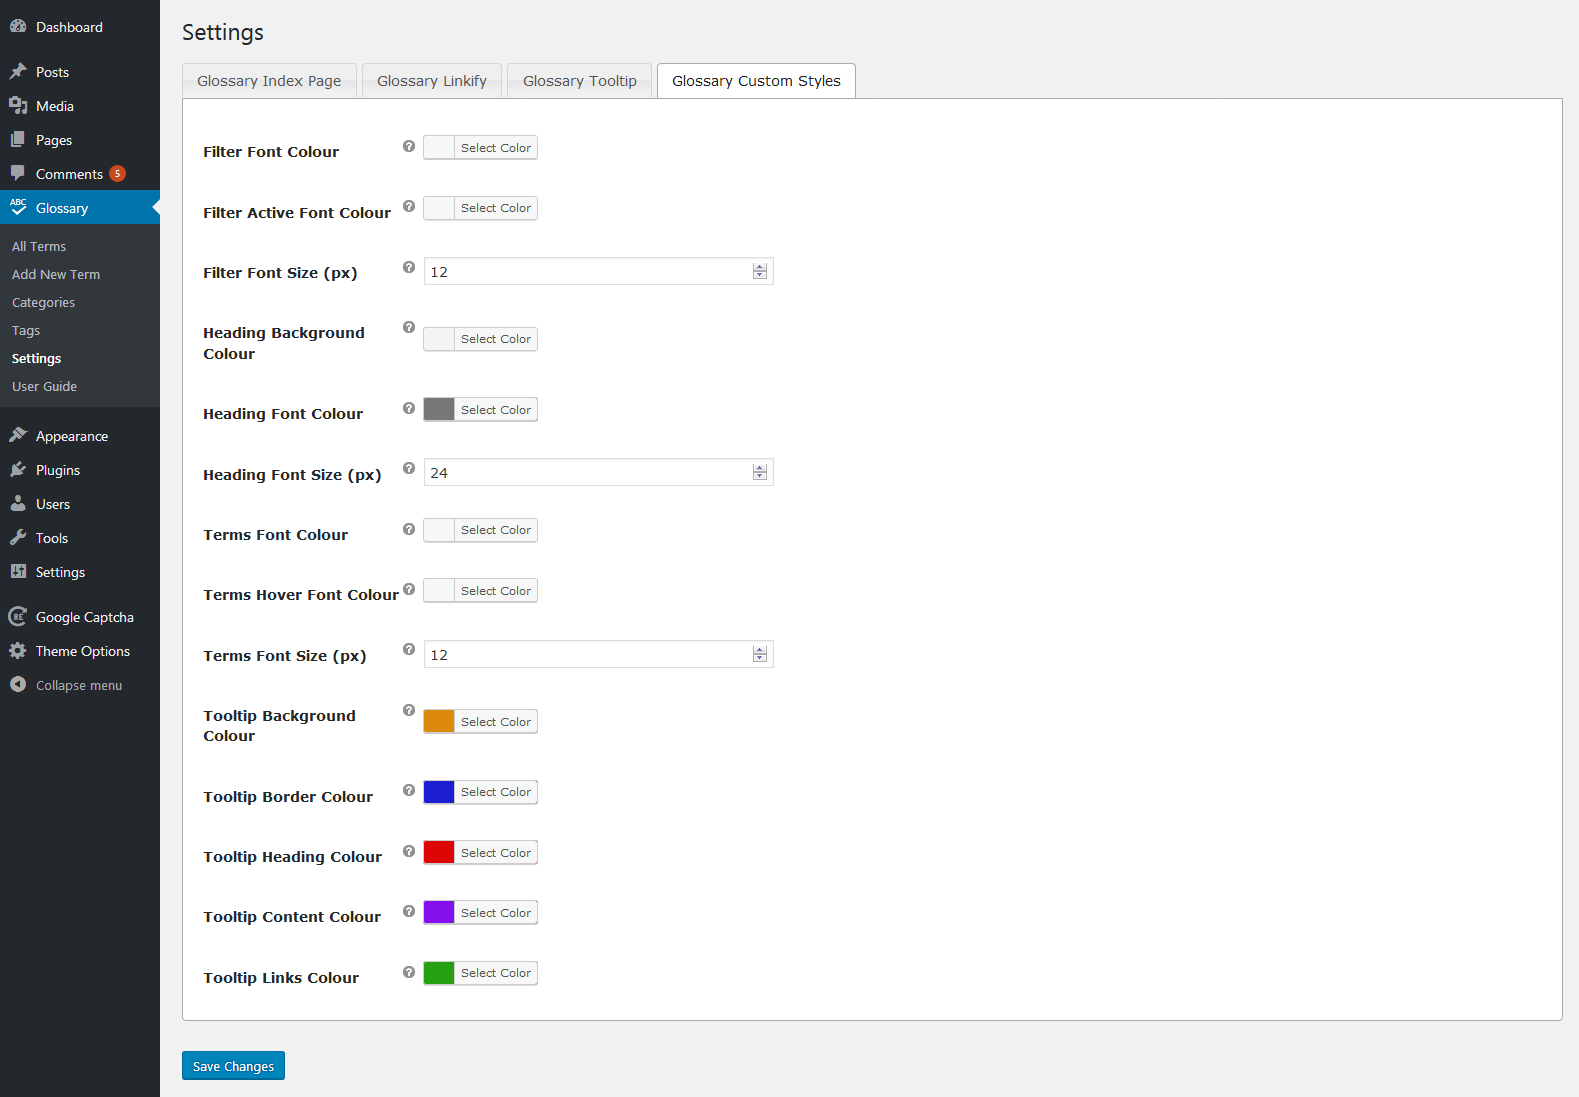Open Posts via the pin icon
Screen dimensions: 1579x1097
click(x=18, y=72)
